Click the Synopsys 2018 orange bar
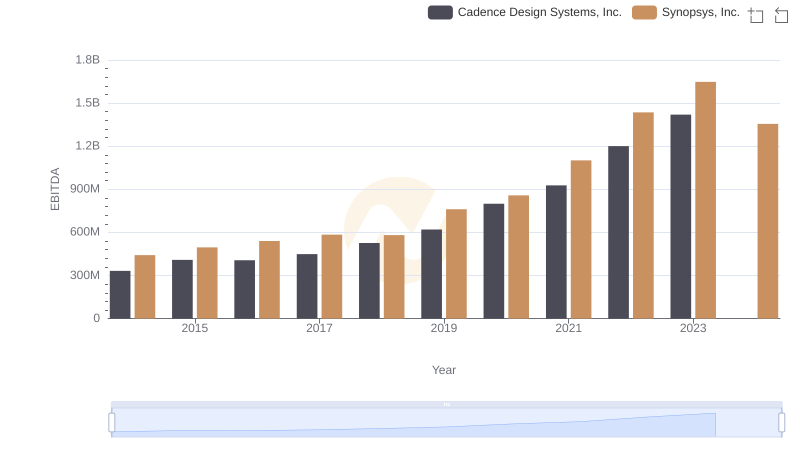This screenshot has width=800, height=461. click(x=394, y=277)
